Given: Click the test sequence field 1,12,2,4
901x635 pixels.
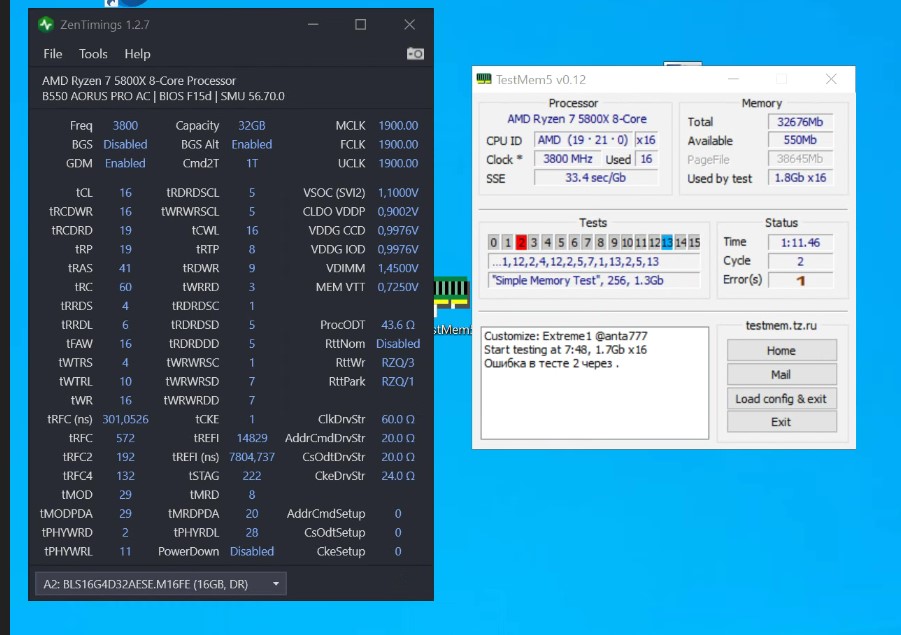Looking at the screenshot, I should tap(594, 261).
